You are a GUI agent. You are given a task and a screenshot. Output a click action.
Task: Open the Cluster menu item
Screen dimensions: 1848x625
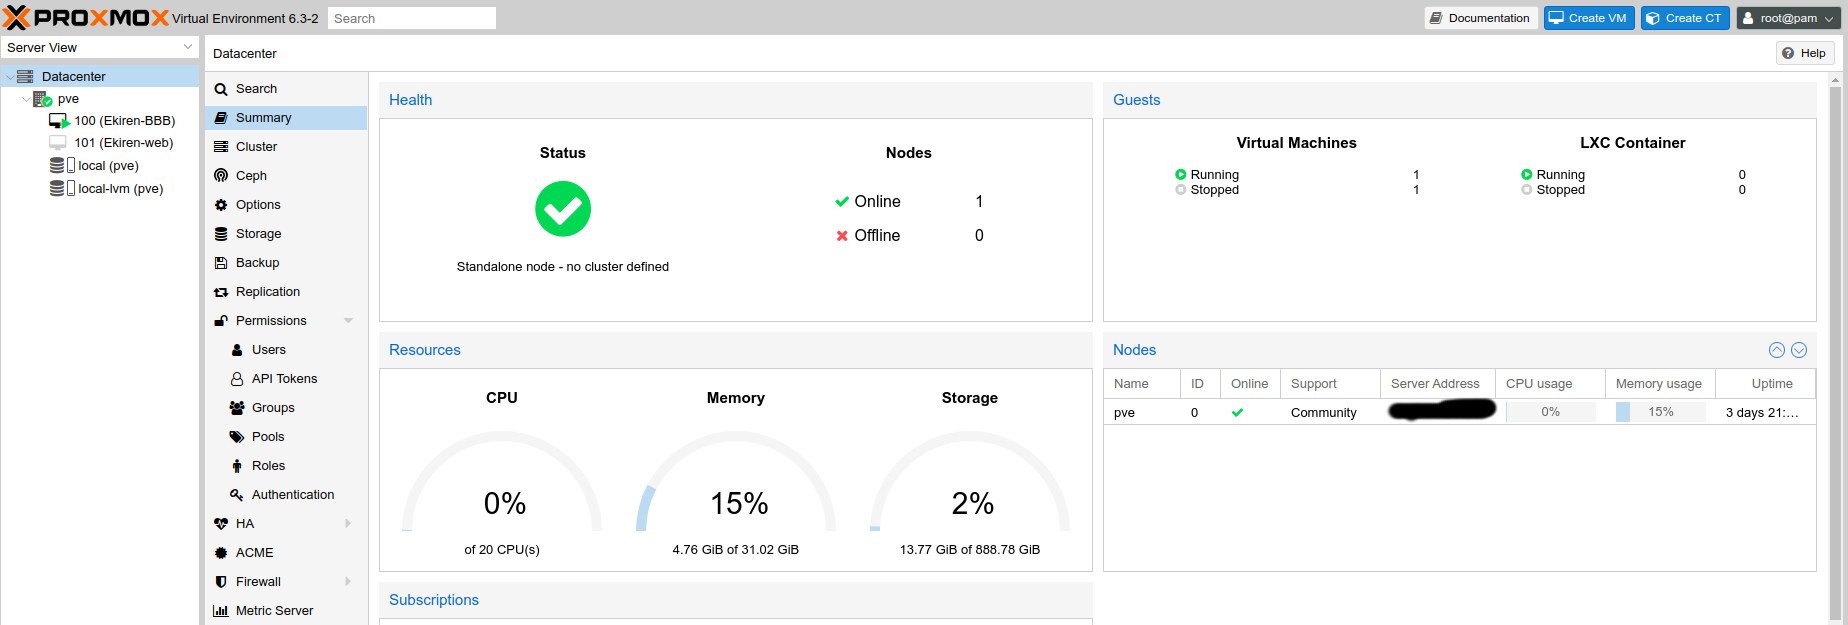286,147
